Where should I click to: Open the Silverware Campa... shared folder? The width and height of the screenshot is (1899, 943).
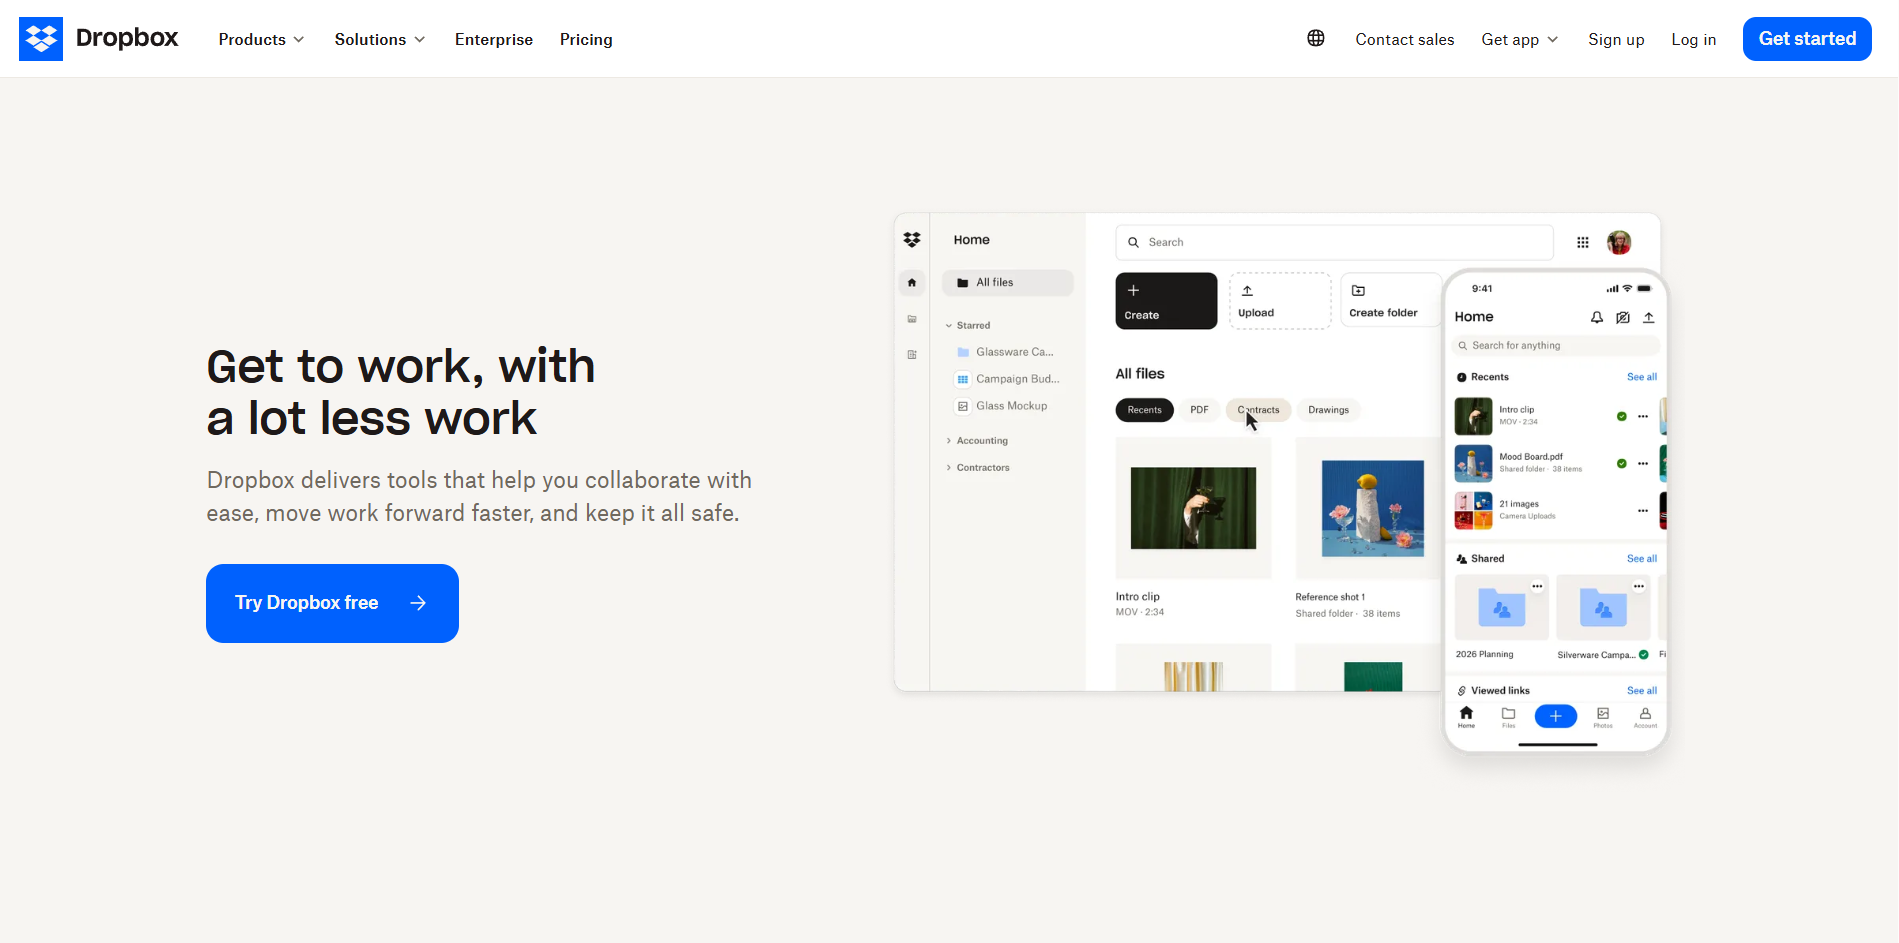click(x=1603, y=608)
